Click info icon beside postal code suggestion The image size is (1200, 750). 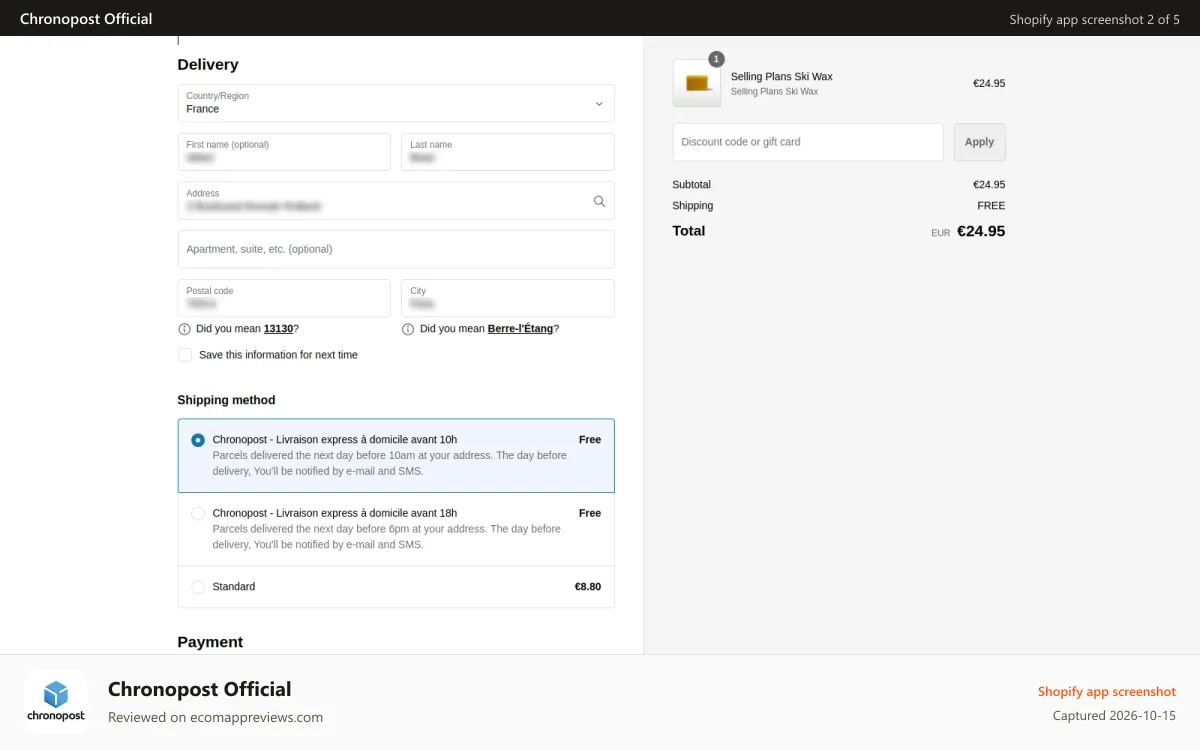[184, 329]
